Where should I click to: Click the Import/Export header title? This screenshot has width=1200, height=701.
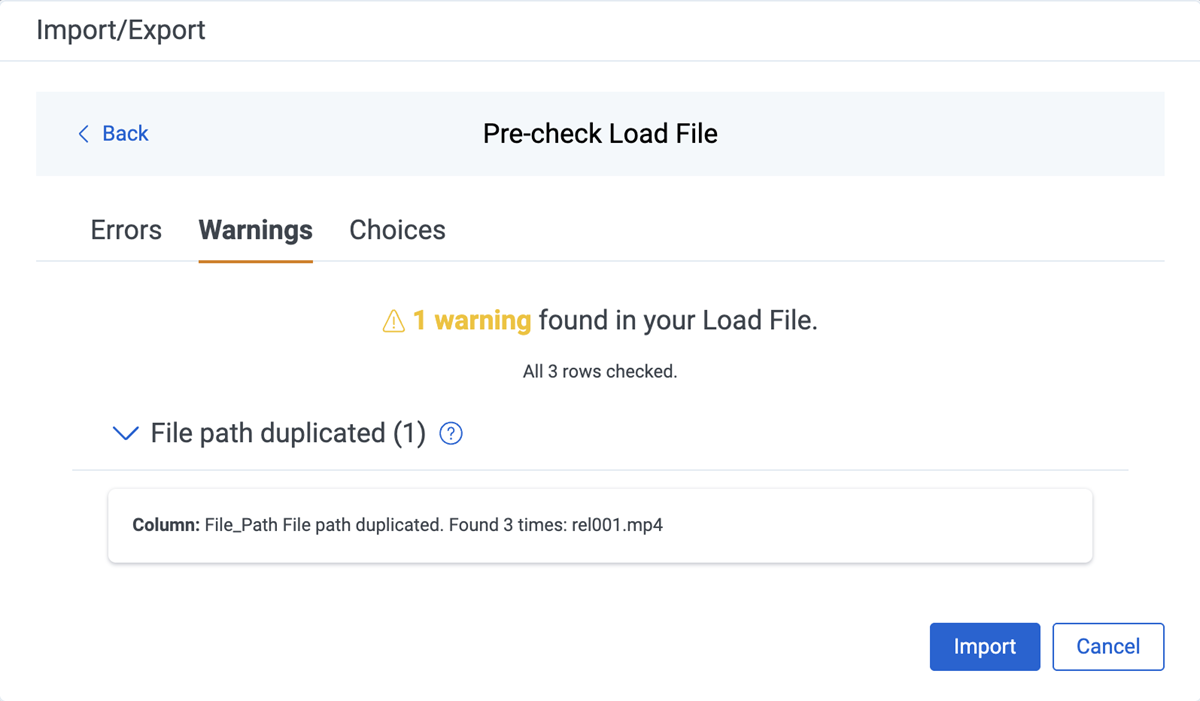point(120,30)
